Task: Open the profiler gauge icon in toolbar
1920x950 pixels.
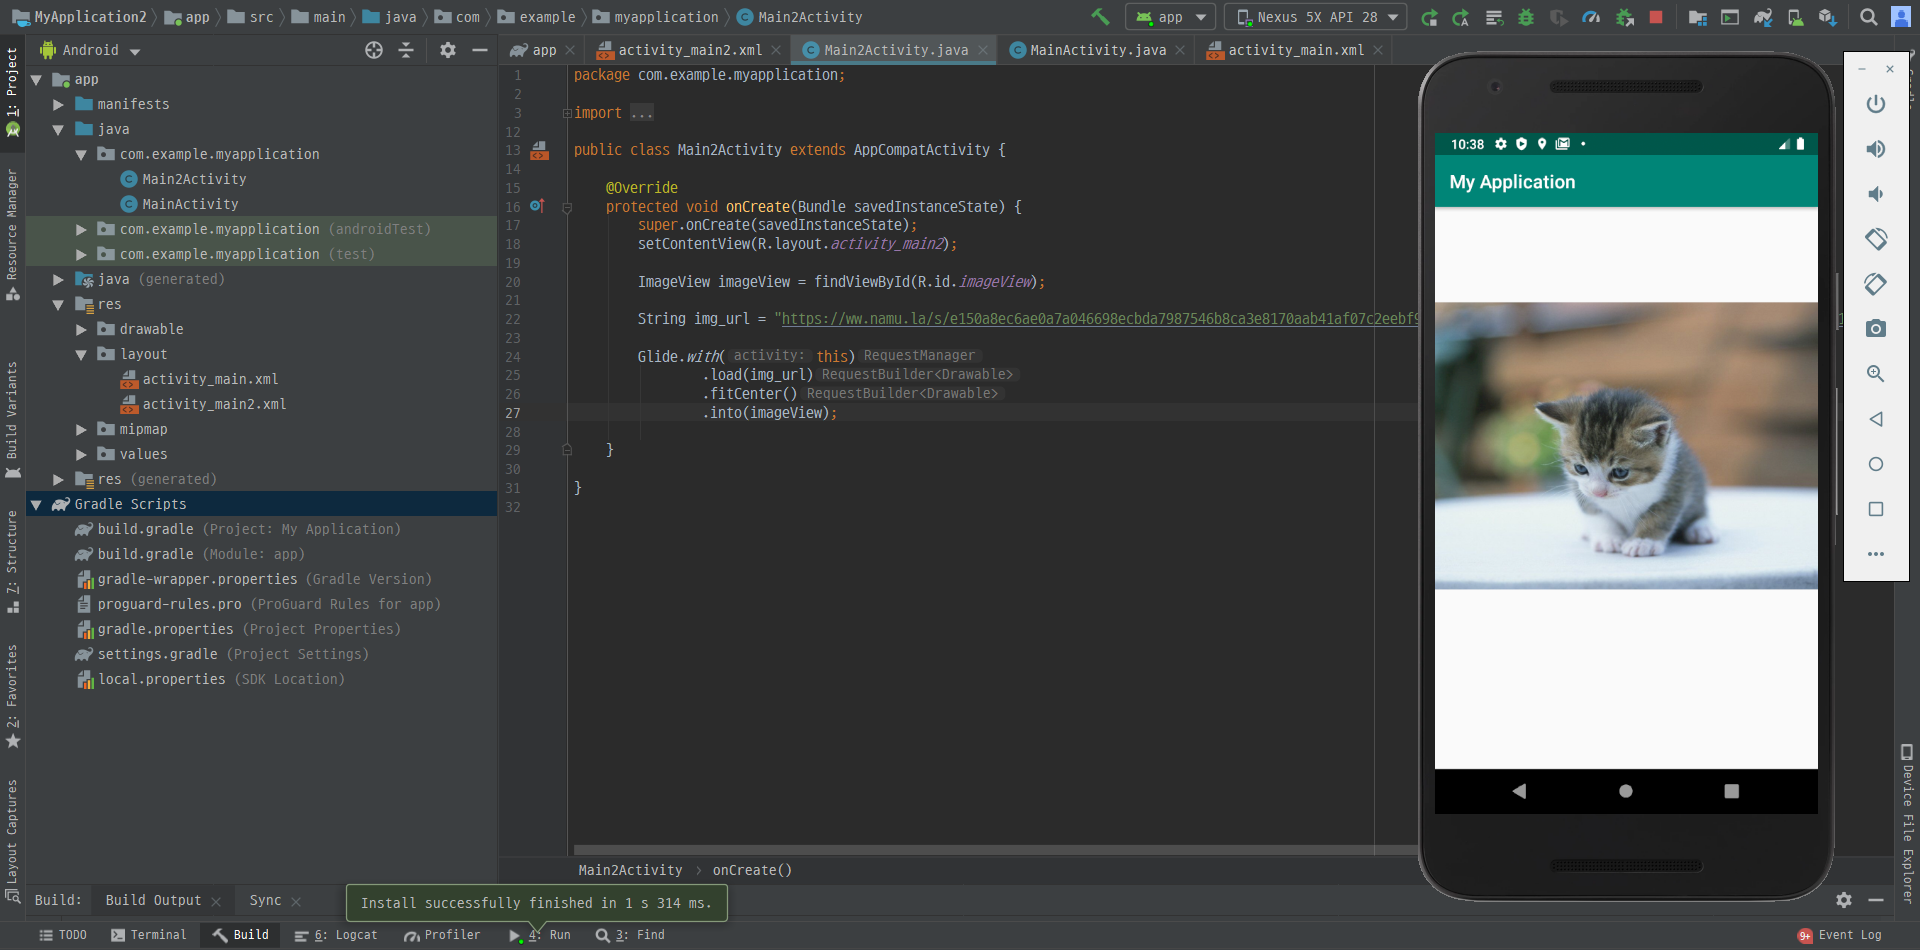Action: click(1591, 17)
